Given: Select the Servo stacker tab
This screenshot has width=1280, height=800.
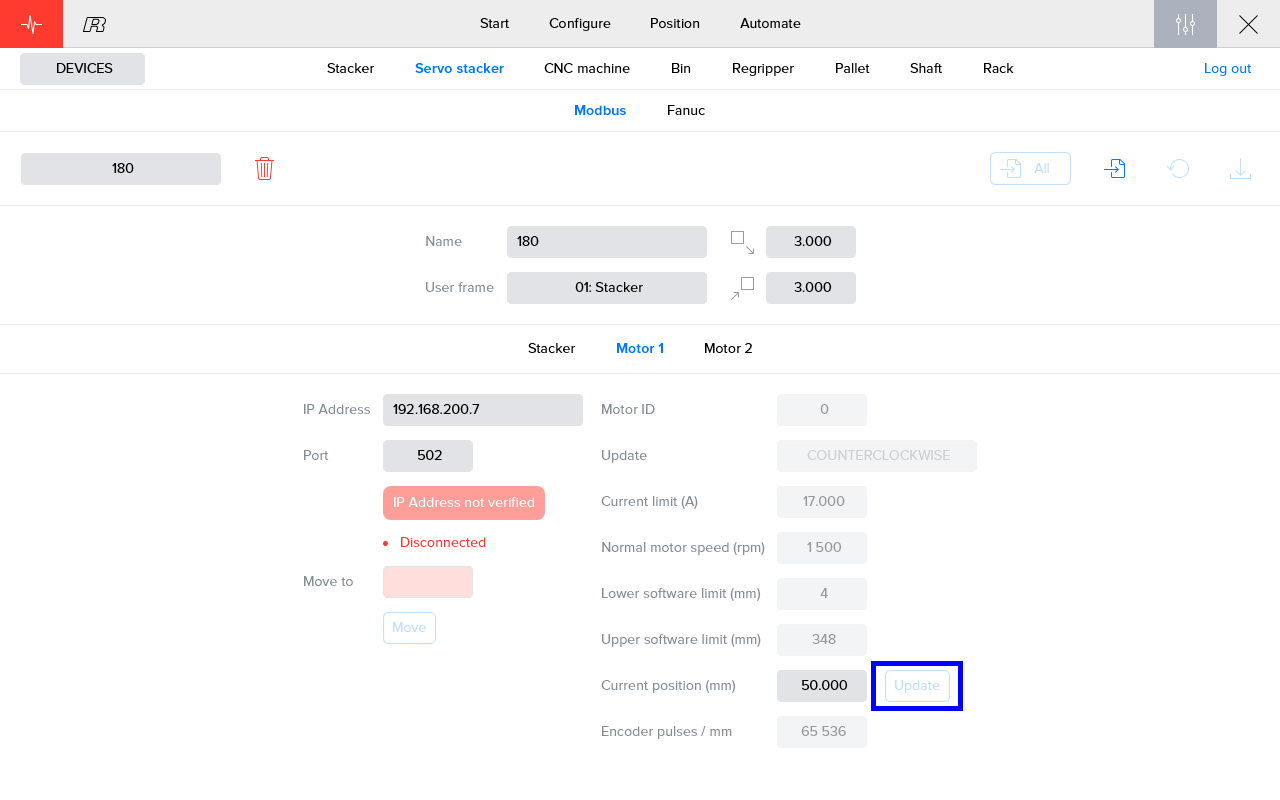Looking at the screenshot, I should click(x=459, y=68).
